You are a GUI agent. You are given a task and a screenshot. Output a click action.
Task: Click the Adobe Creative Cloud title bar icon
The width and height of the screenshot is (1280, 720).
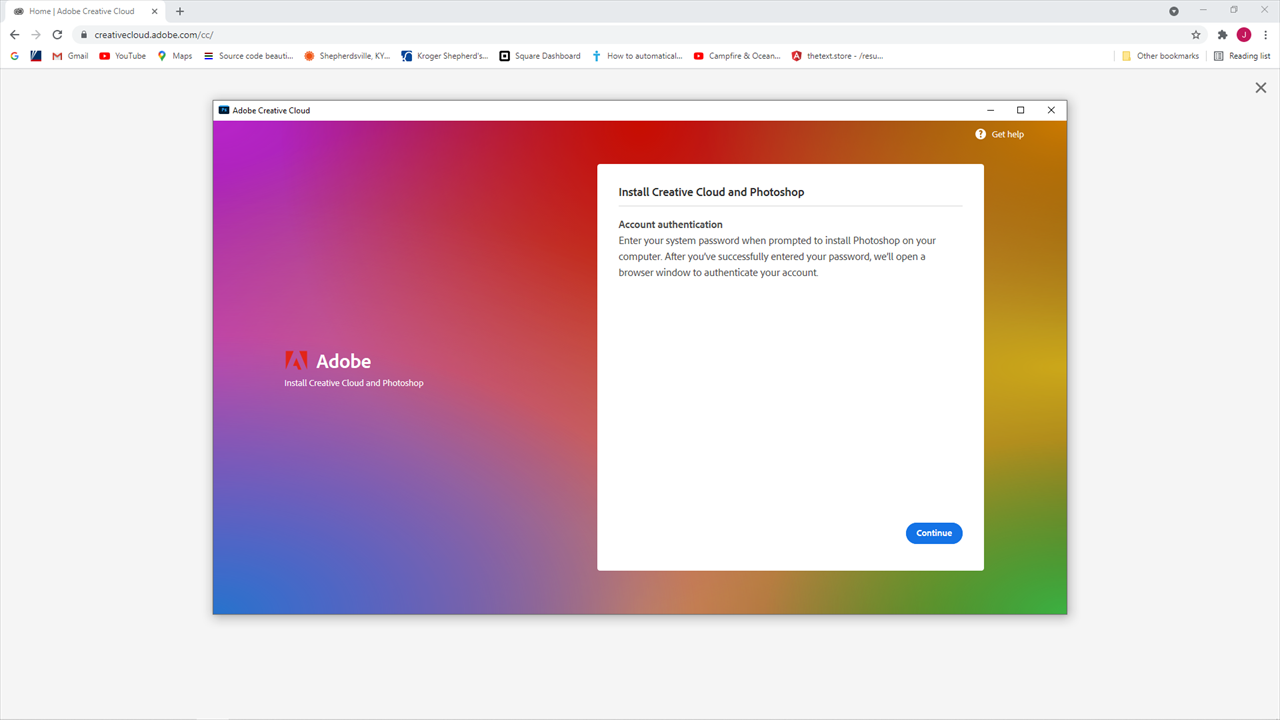(x=224, y=110)
